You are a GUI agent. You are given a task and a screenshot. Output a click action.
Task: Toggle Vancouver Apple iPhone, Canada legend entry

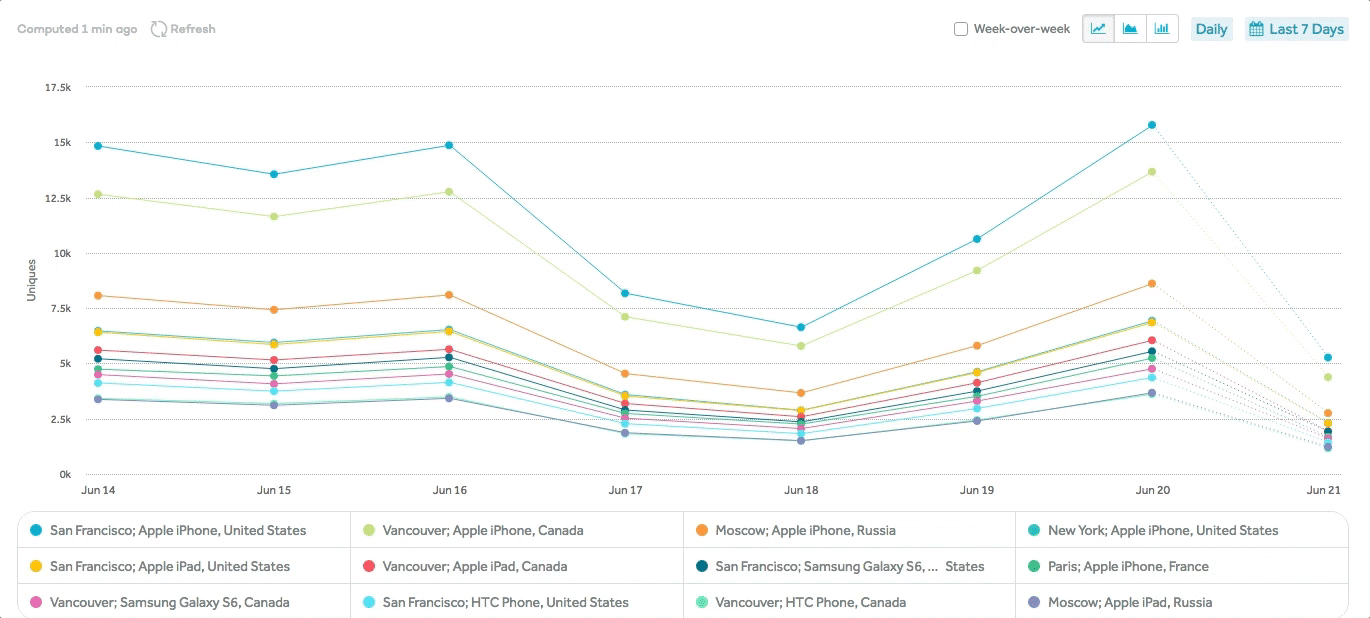482,530
